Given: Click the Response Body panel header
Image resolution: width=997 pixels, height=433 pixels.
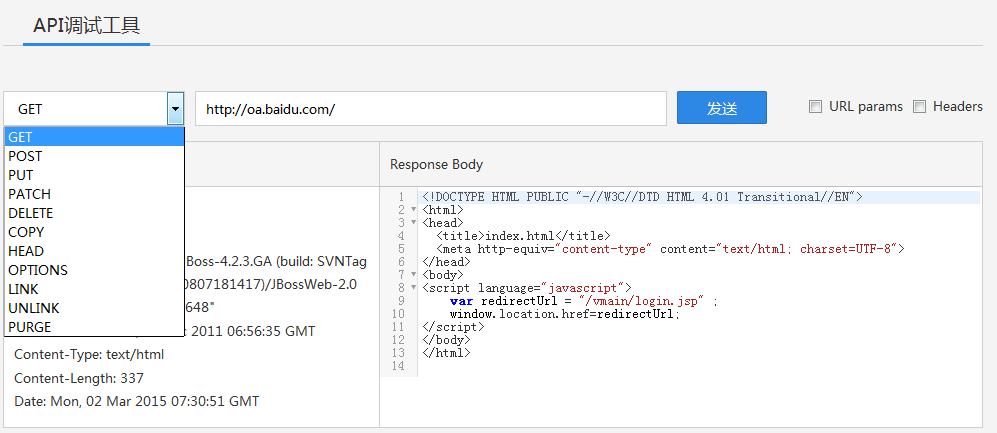Looking at the screenshot, I should 681,164.
